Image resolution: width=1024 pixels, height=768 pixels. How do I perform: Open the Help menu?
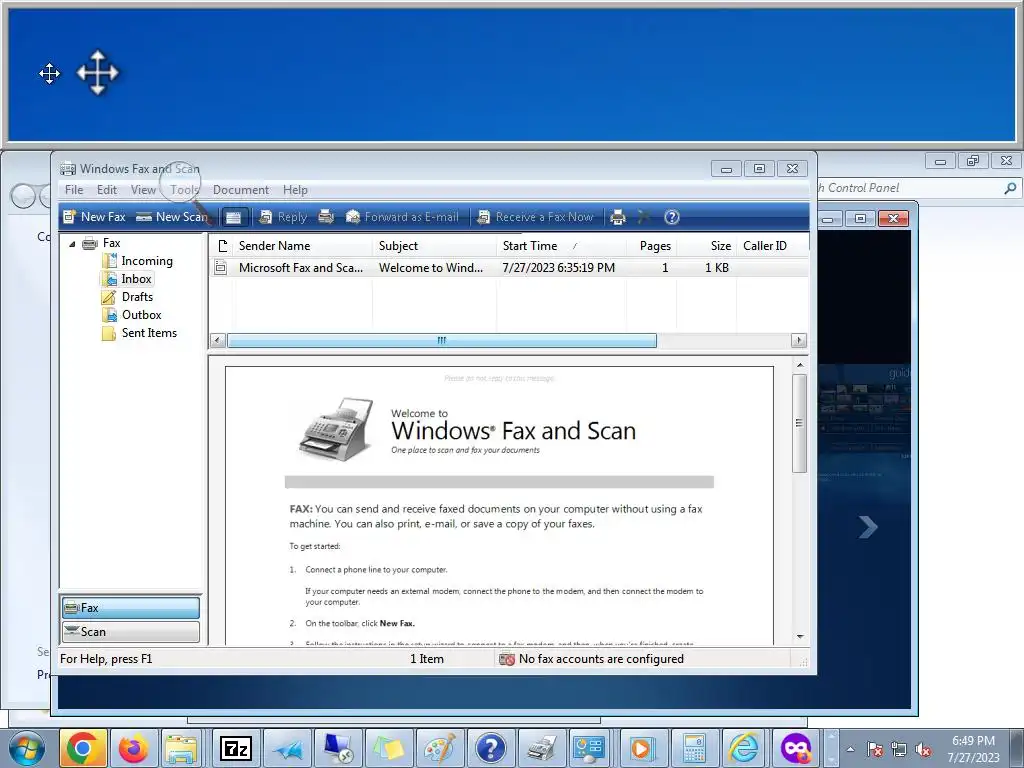tap(295, 190)
